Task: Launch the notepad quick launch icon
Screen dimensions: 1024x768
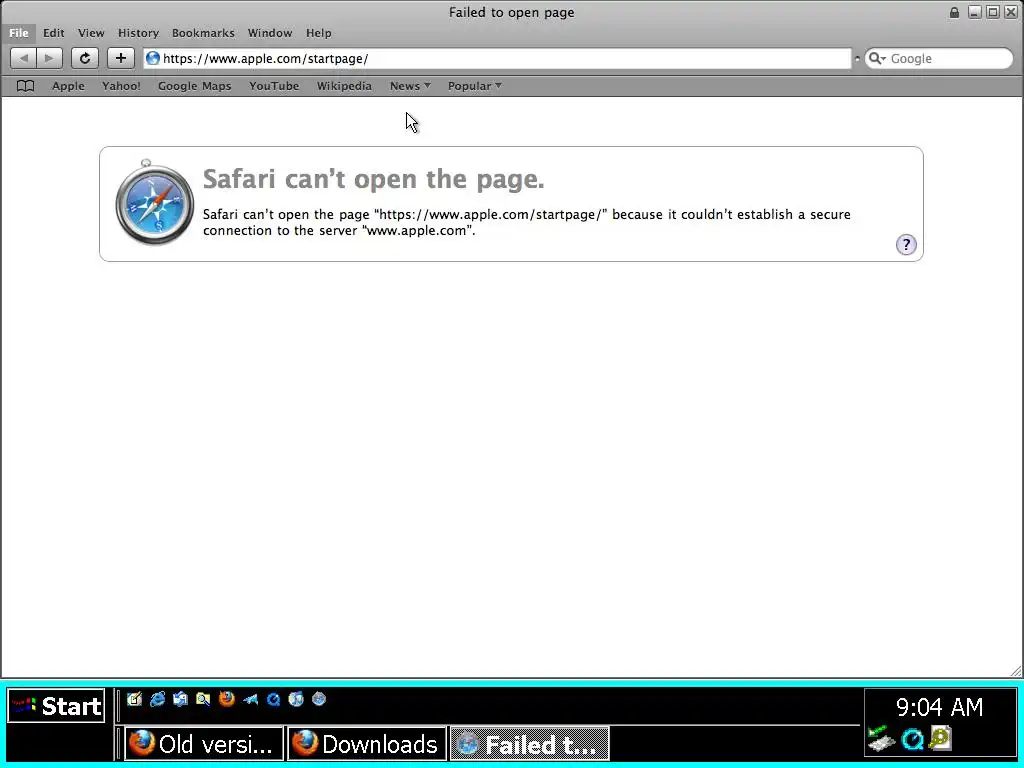Action: tap(135, 699)
